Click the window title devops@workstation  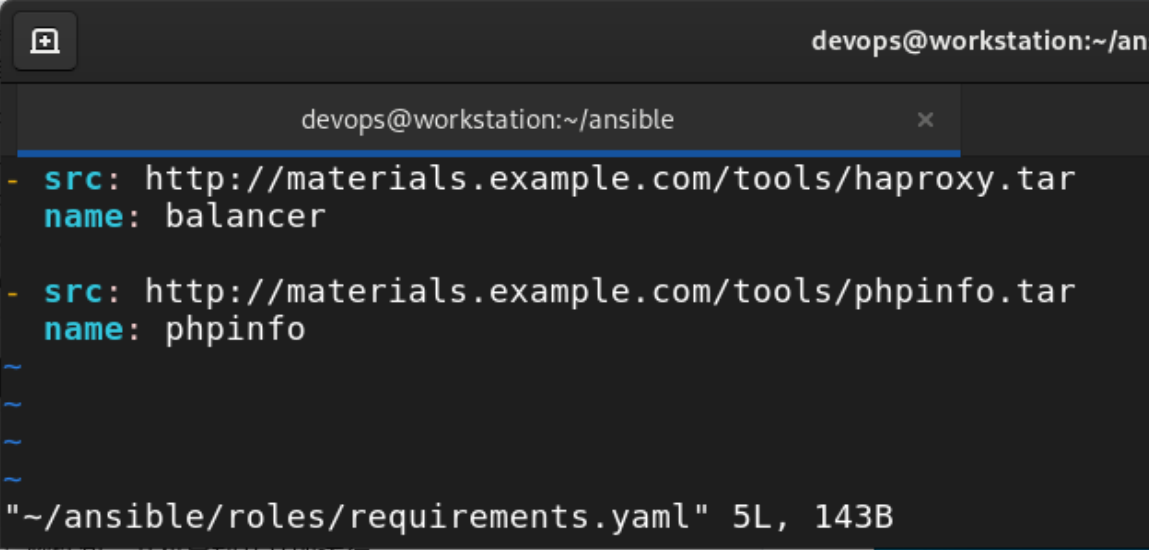pyautogui.click(x=980, y=41)
